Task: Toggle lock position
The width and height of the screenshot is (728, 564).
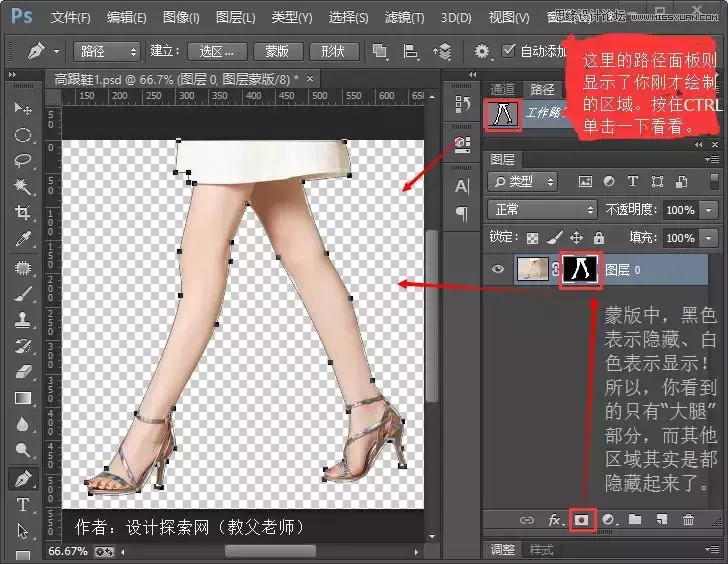Action: click(x=577, y=238)
